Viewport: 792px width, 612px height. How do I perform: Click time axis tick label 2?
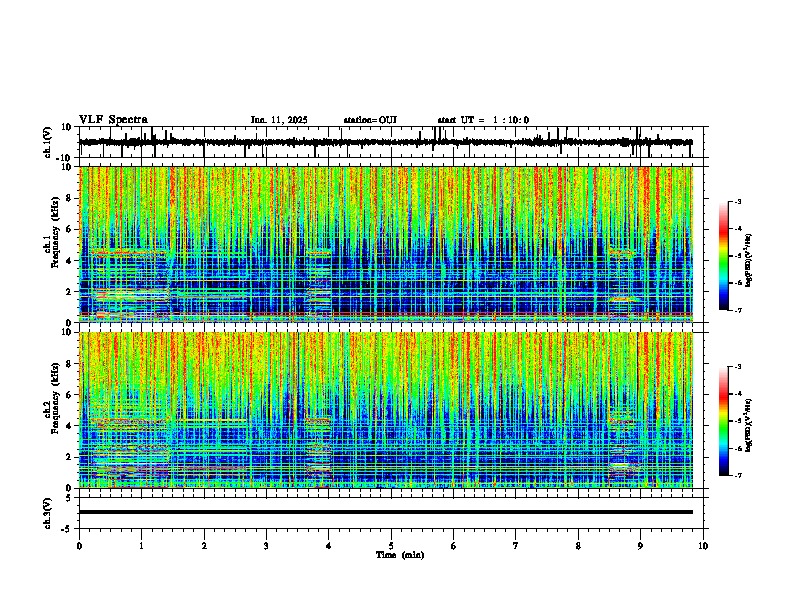click(x=204, y=546)
